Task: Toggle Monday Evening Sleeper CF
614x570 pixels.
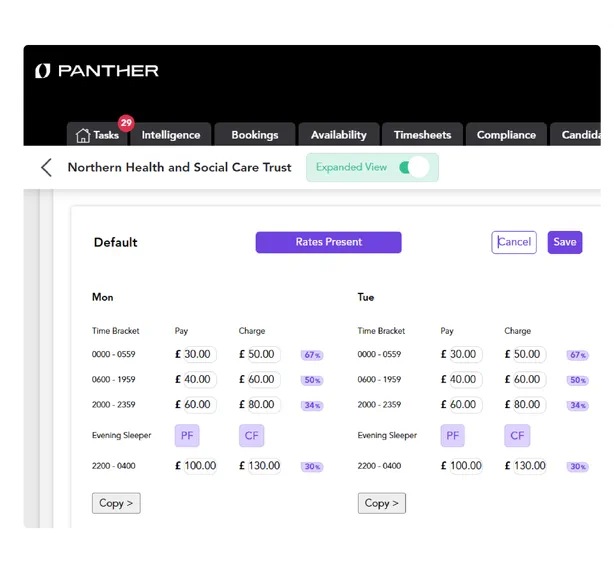Action: tap(251, 436)
